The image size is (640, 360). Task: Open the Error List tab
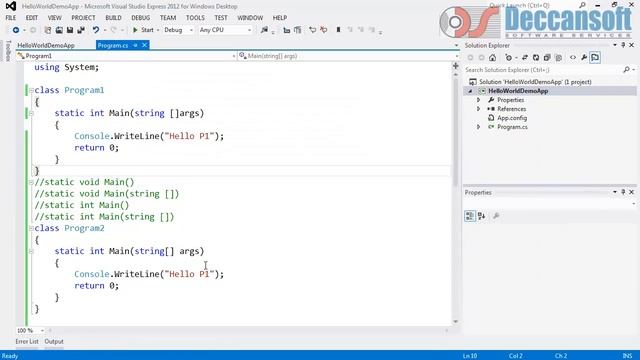click(x=27, y=342)
